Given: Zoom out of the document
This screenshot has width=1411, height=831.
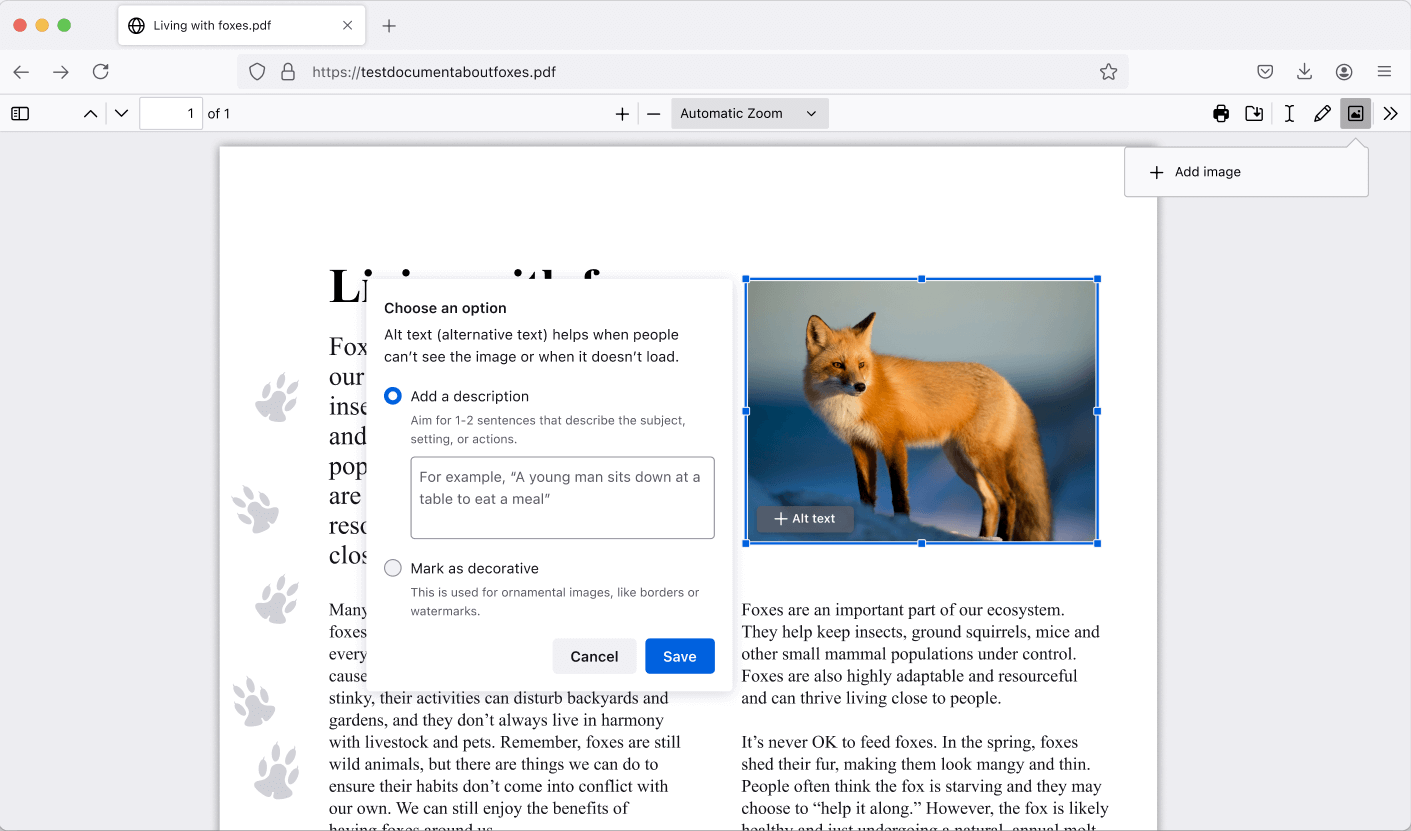Looking at the screenshot, I should coord(653,113).
